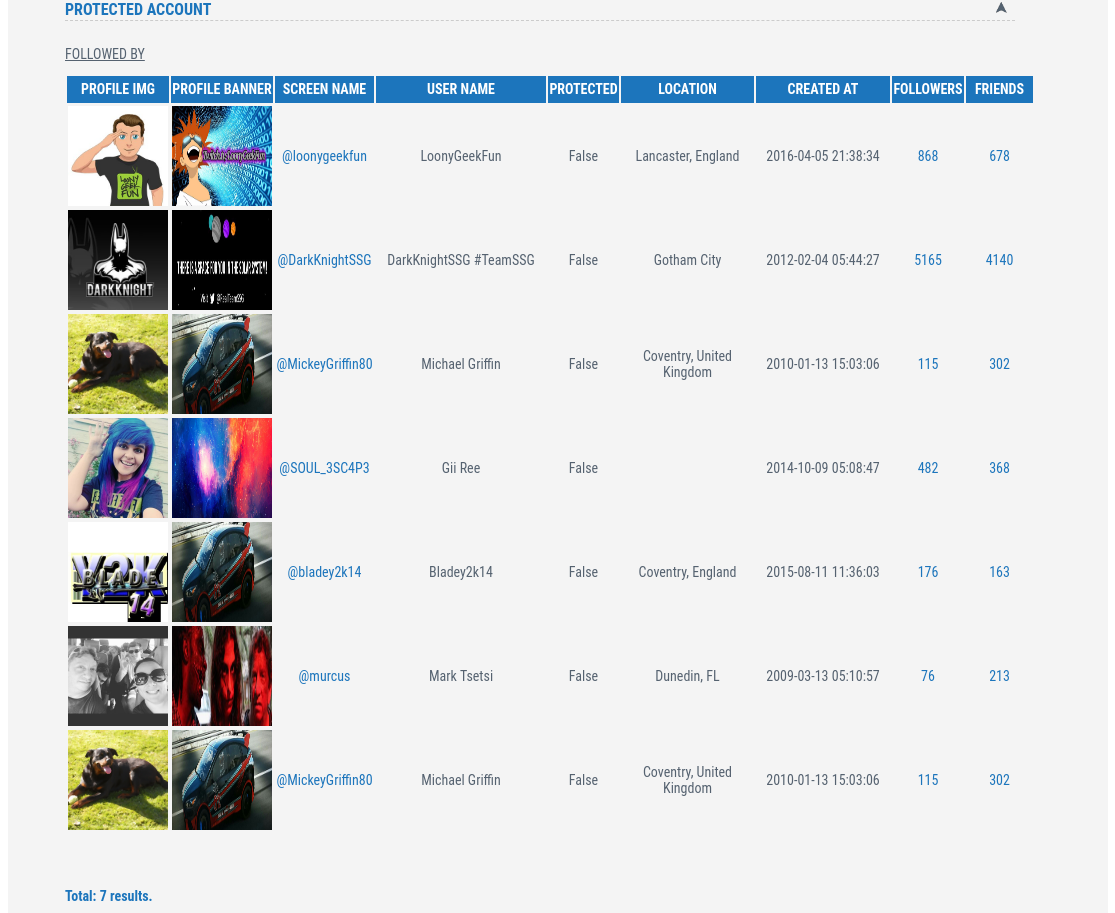This screenshot has width=1115, height=913.
Task: Open the 4140 friends count link
Action: (999, 260)
